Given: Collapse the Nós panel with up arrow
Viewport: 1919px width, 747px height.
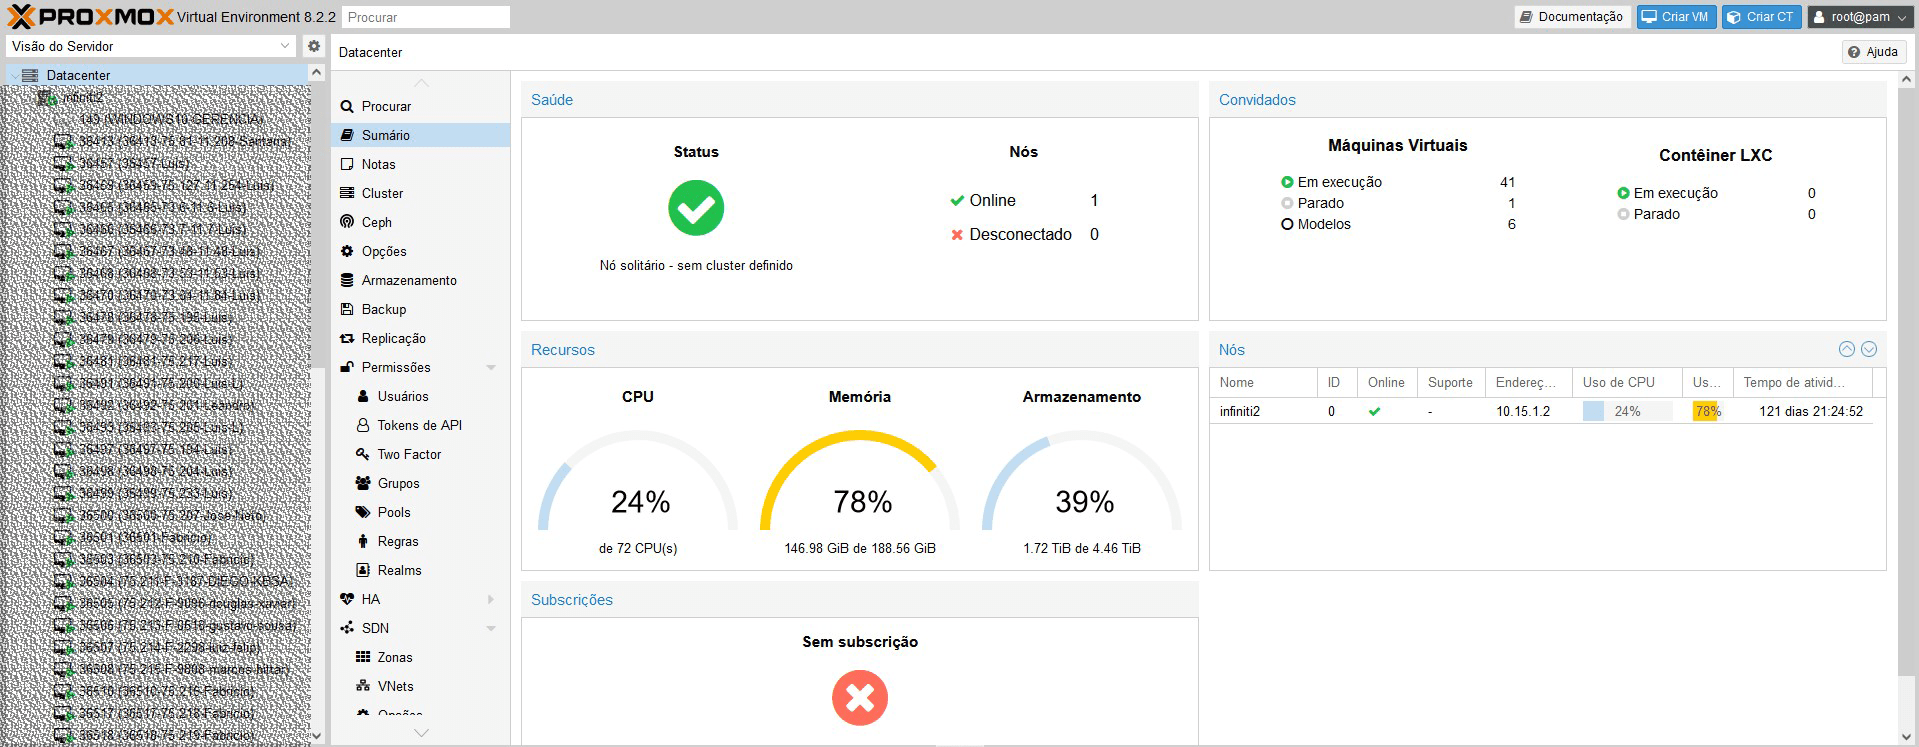Looking at the screenshot, I should point(1846,349).
